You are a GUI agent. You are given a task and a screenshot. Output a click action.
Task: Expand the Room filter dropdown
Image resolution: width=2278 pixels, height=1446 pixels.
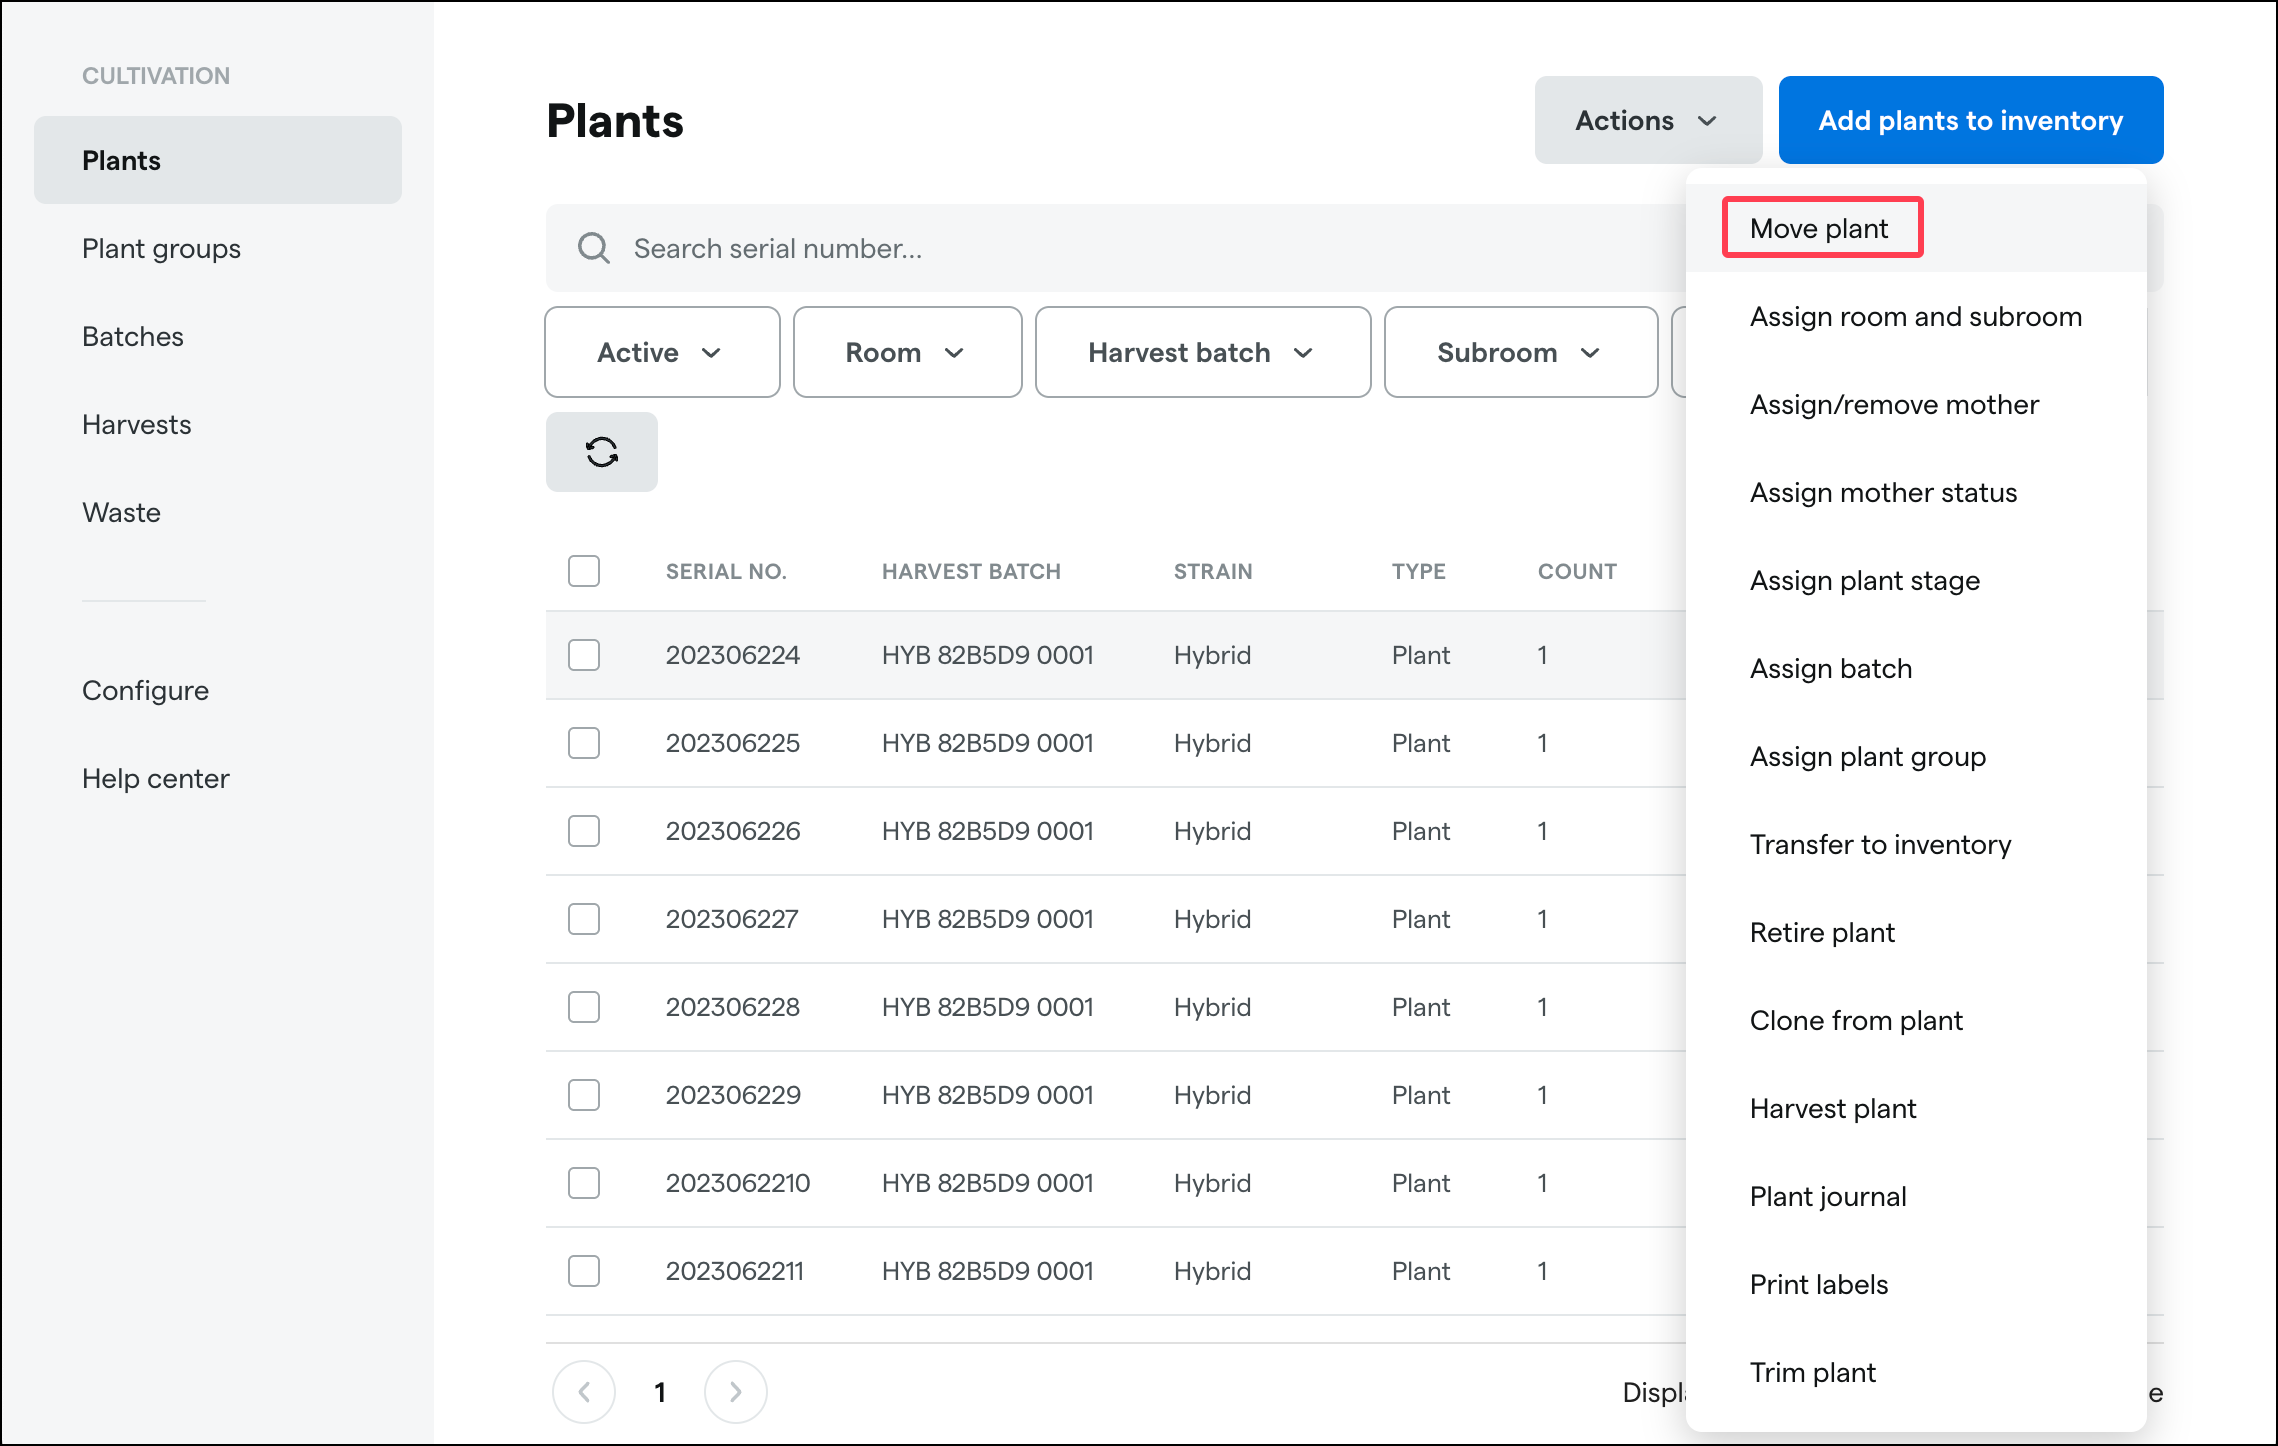(908, 352)
